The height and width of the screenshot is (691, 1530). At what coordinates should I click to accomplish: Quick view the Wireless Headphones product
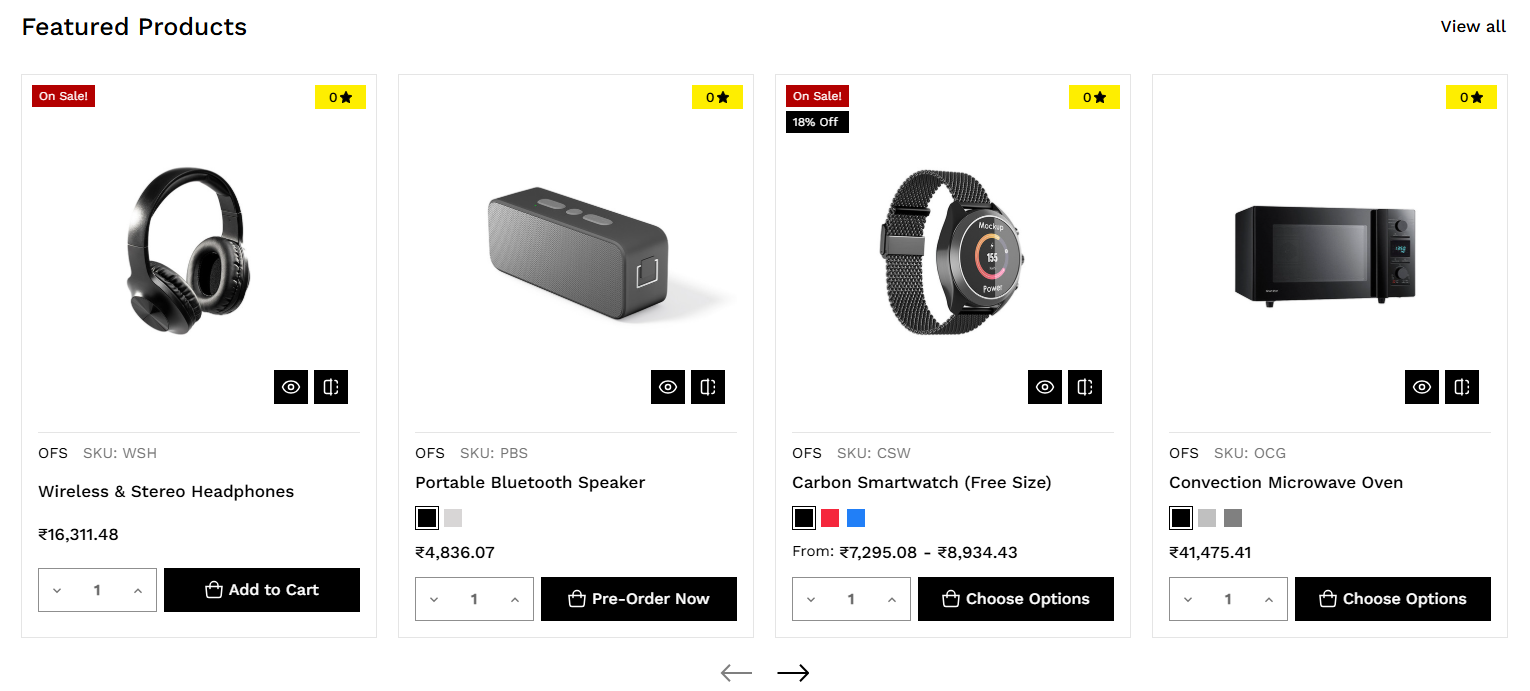click(291, 387)
